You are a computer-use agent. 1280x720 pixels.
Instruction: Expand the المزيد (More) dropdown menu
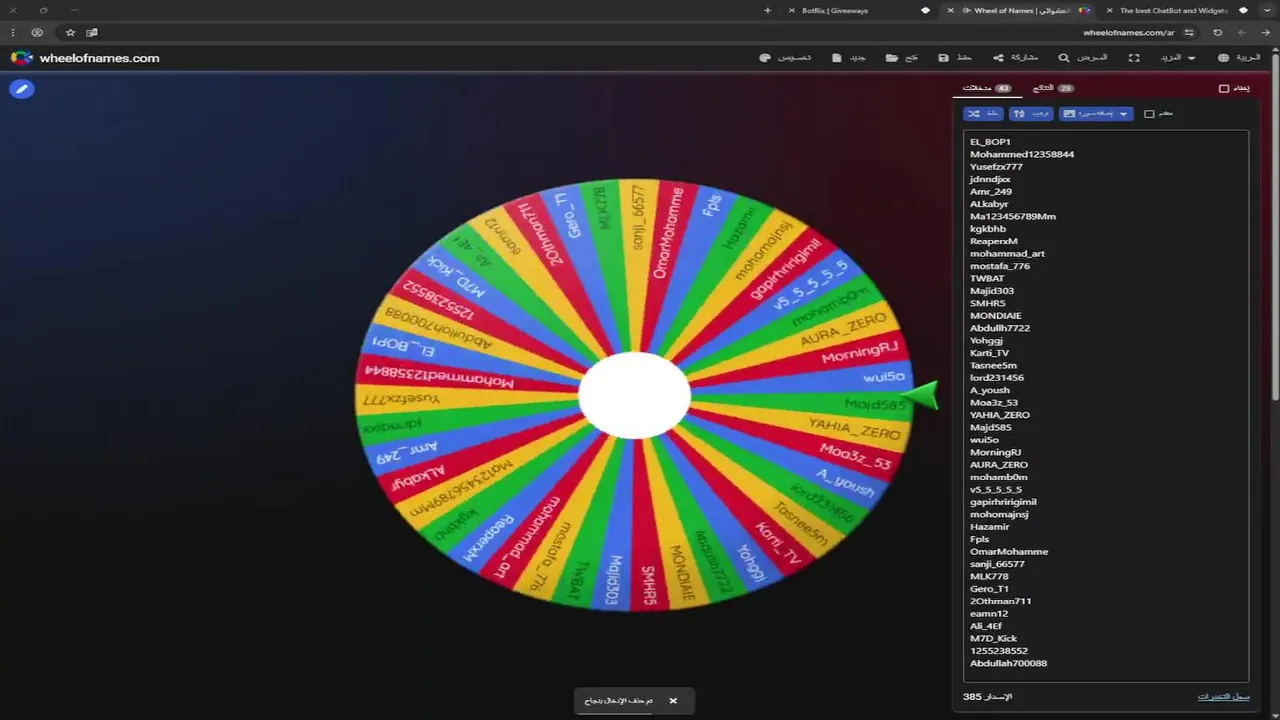click(x=1176, y=58)
